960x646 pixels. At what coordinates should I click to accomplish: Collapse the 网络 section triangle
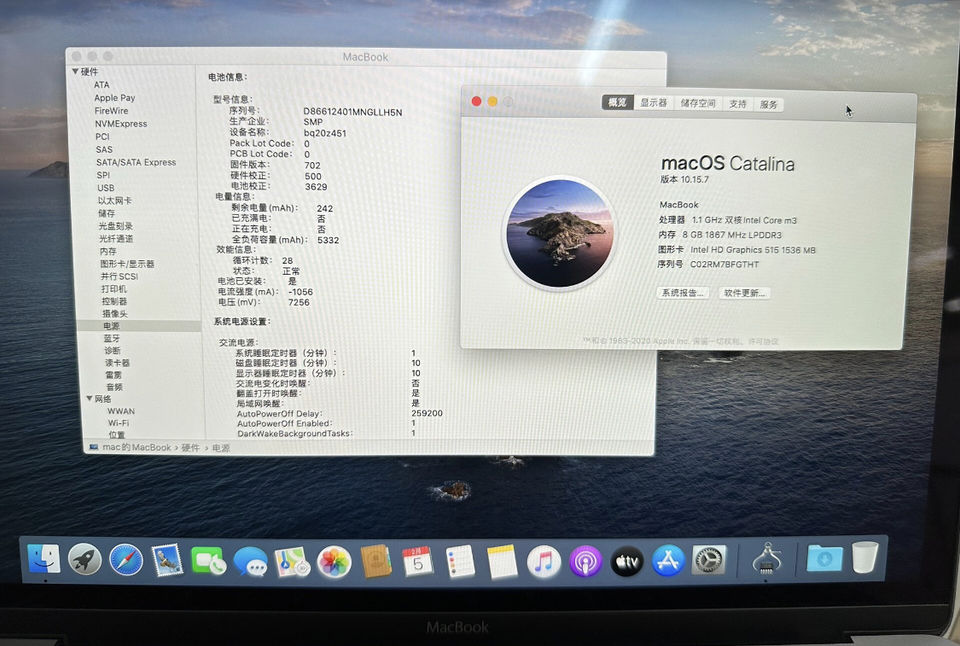(x=89, y=399)
